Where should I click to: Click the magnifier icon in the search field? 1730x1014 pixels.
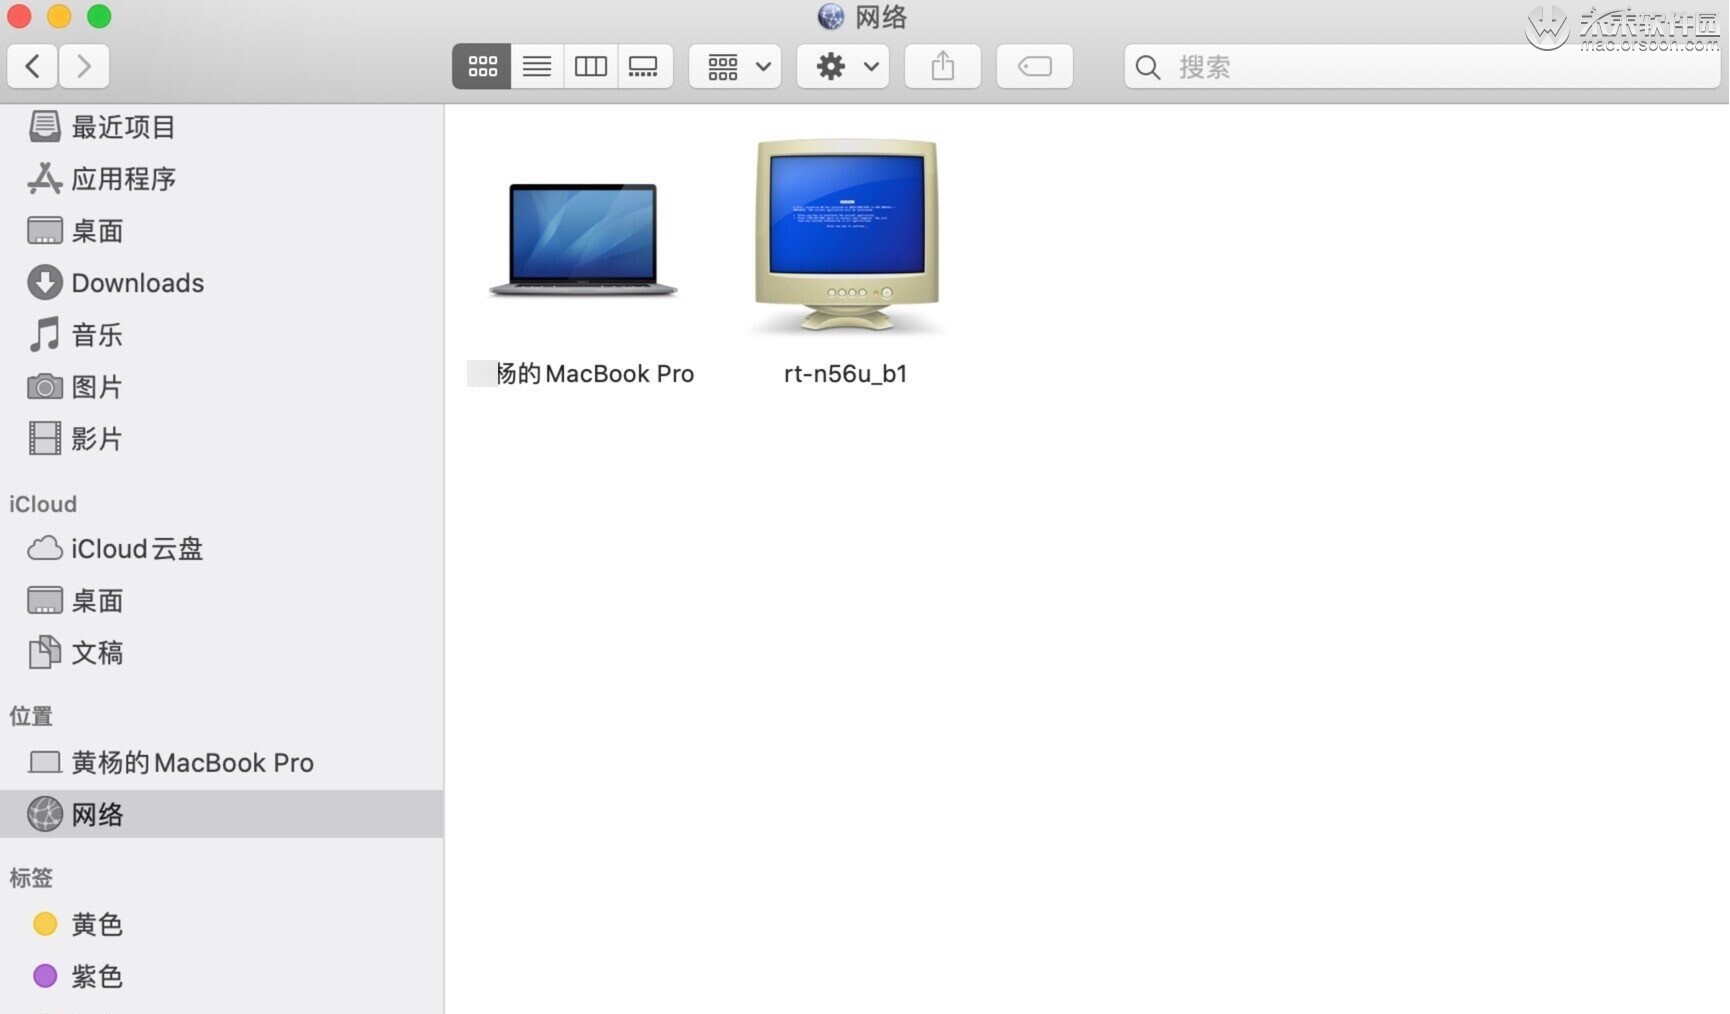pos(1148,68)
